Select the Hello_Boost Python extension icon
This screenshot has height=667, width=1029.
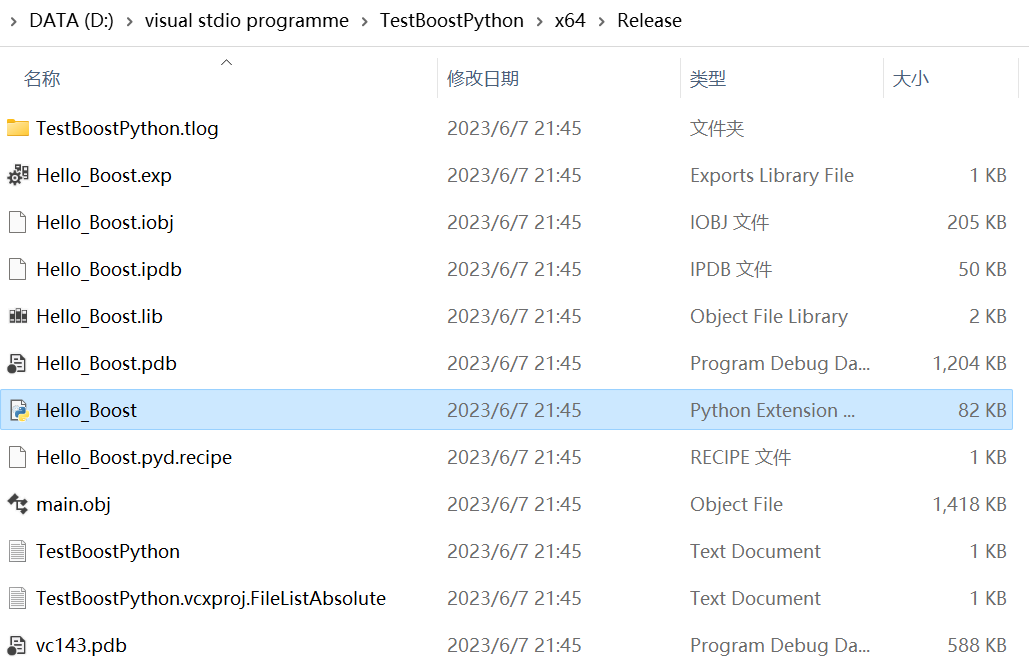(x=18, y=410)
